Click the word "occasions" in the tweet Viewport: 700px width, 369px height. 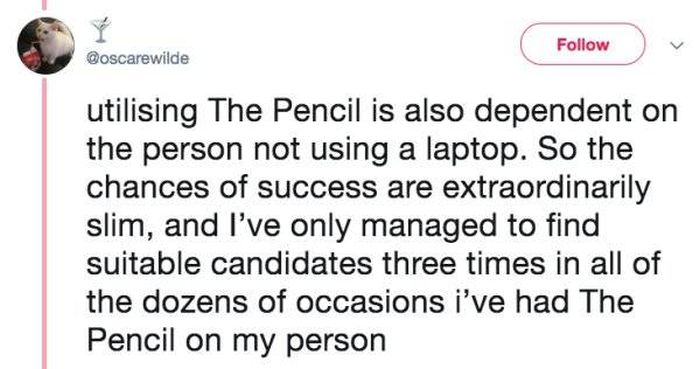(367, 302)
